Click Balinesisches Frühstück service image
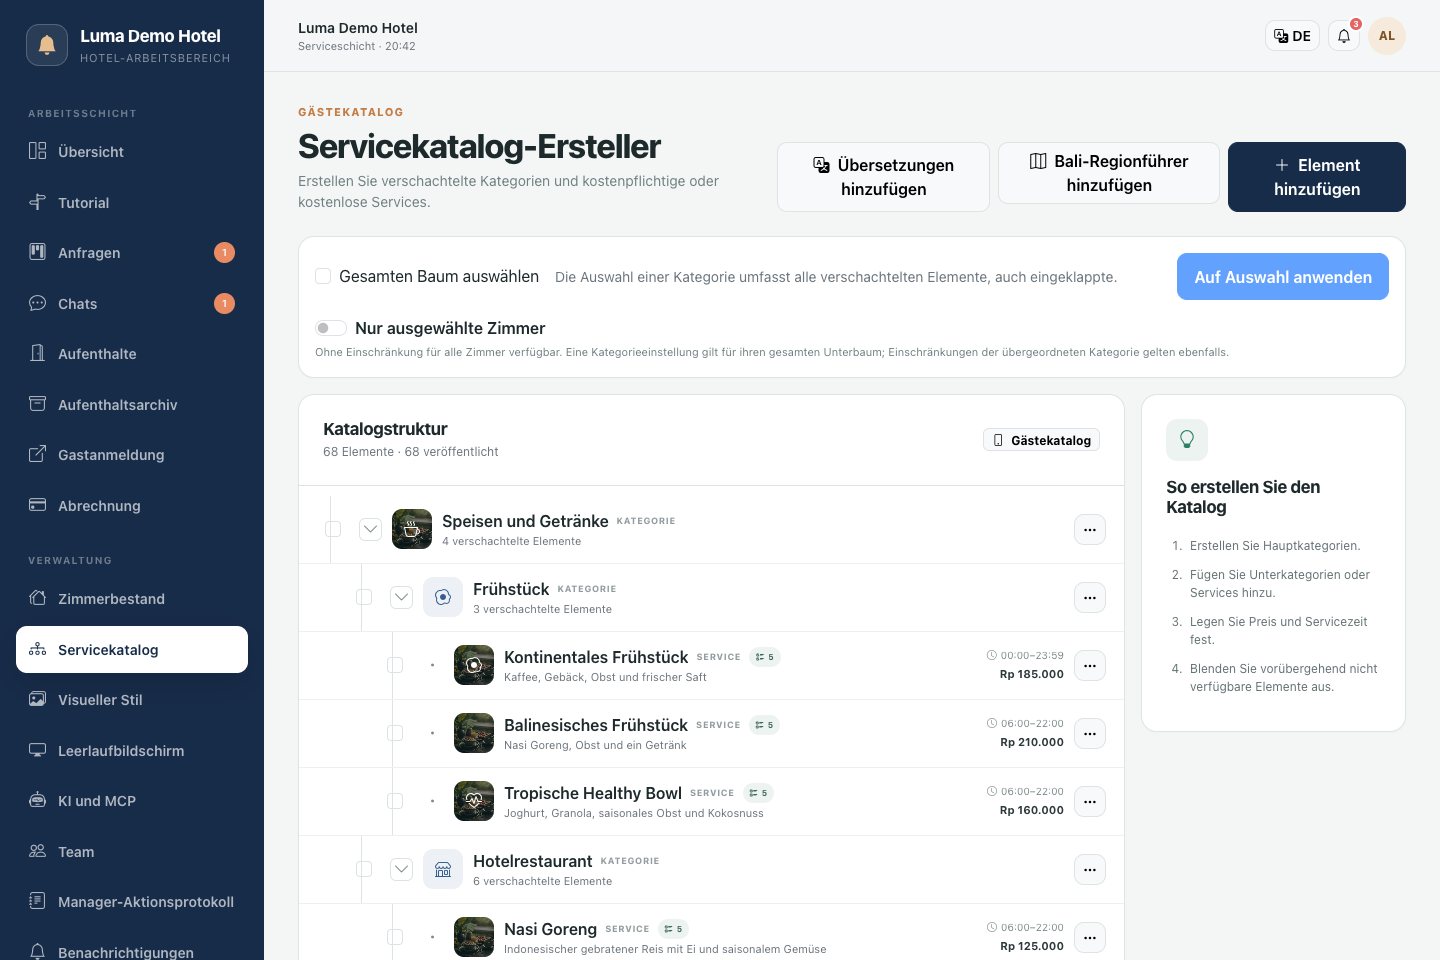This screenshot has height=960, width=1440. click(474, 733)
